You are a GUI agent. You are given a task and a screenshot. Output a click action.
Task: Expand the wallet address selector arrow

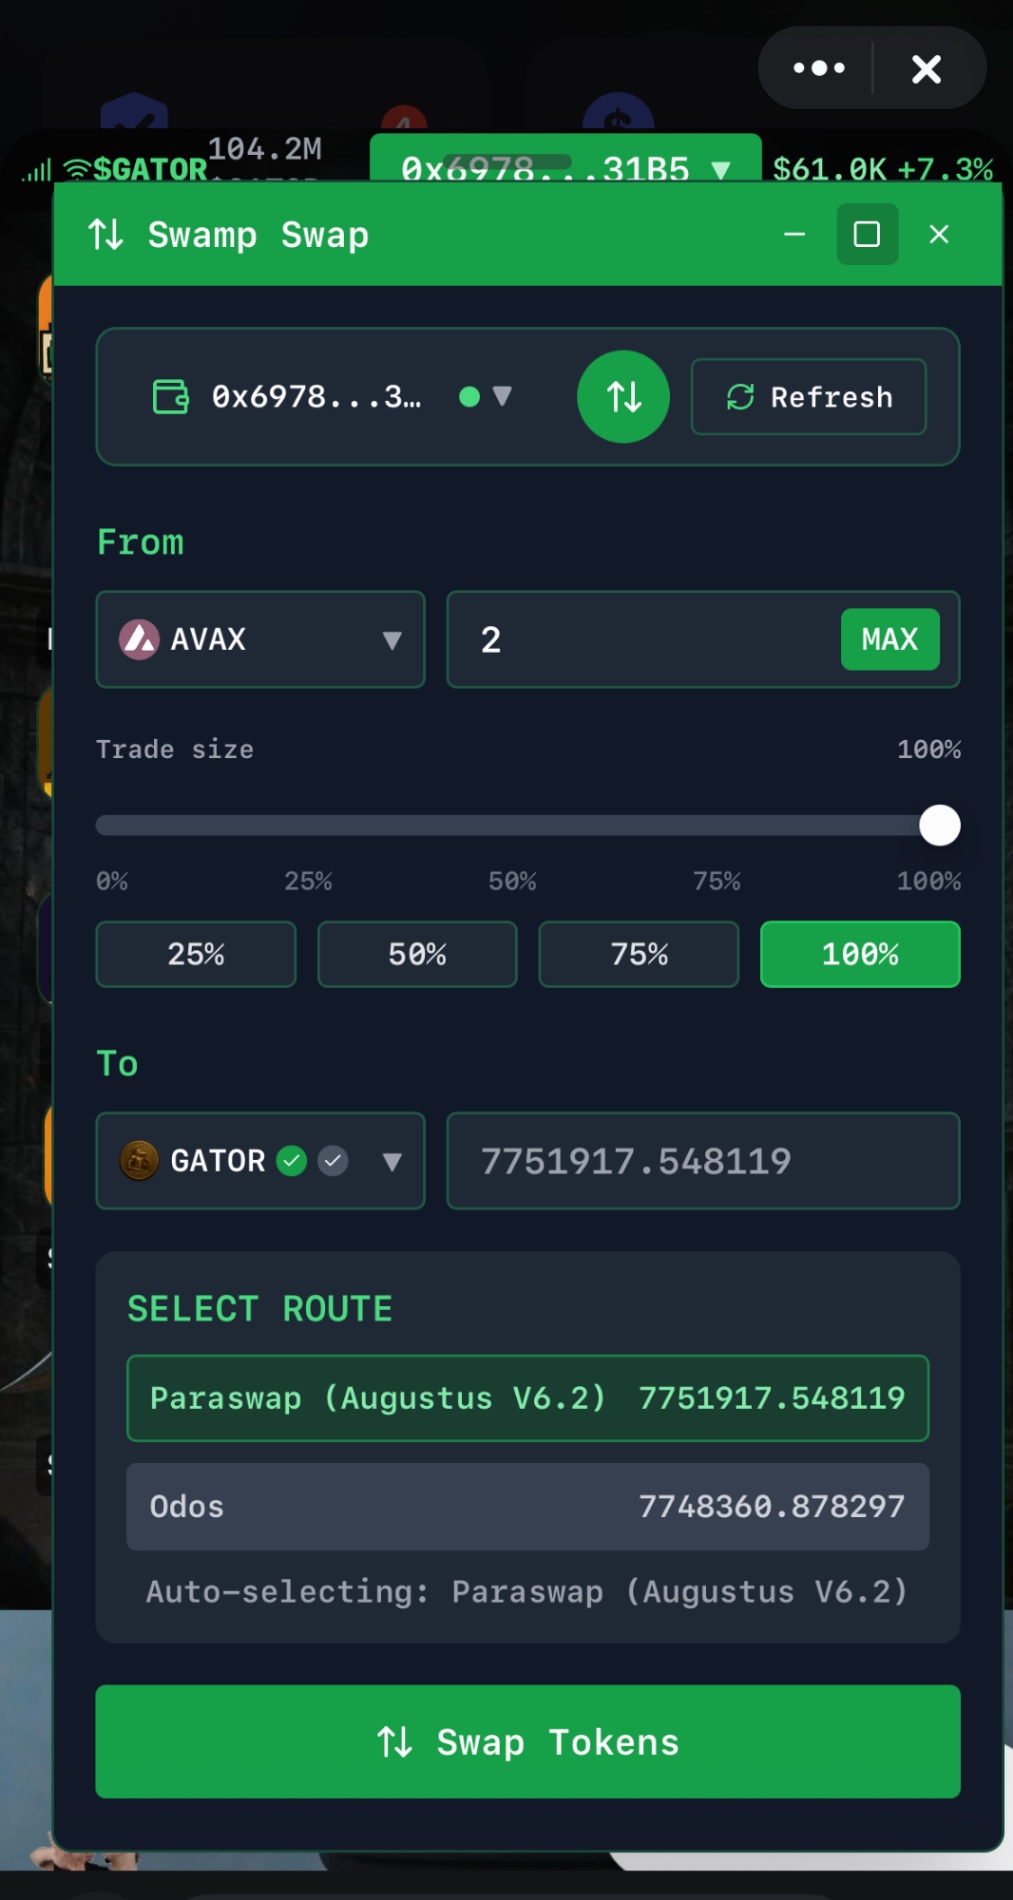(502, 397)
